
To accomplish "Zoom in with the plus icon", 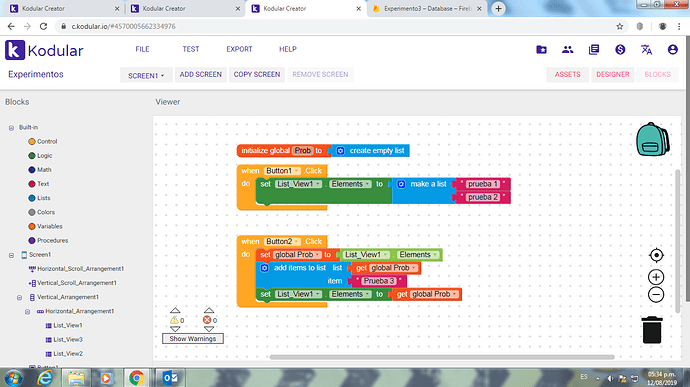I will pos(656,277).
